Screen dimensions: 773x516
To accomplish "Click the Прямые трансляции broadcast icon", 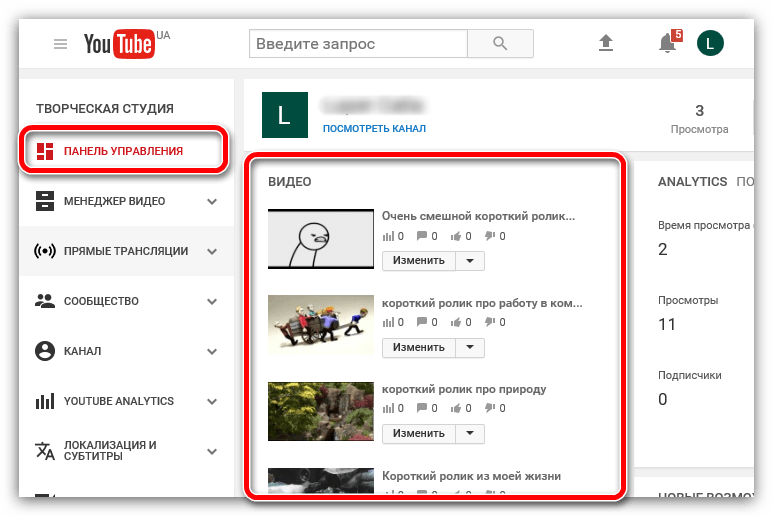I will tap(45, 251).
